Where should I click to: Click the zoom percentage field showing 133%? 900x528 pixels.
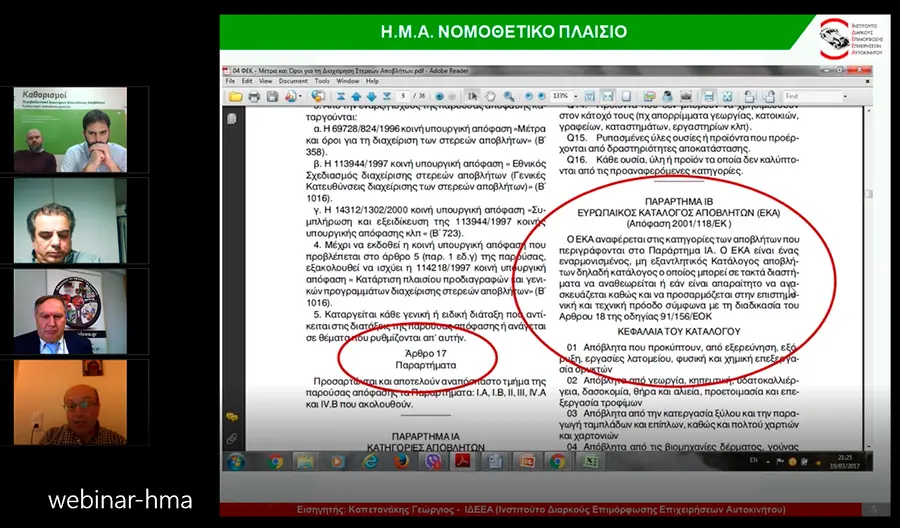561,96
